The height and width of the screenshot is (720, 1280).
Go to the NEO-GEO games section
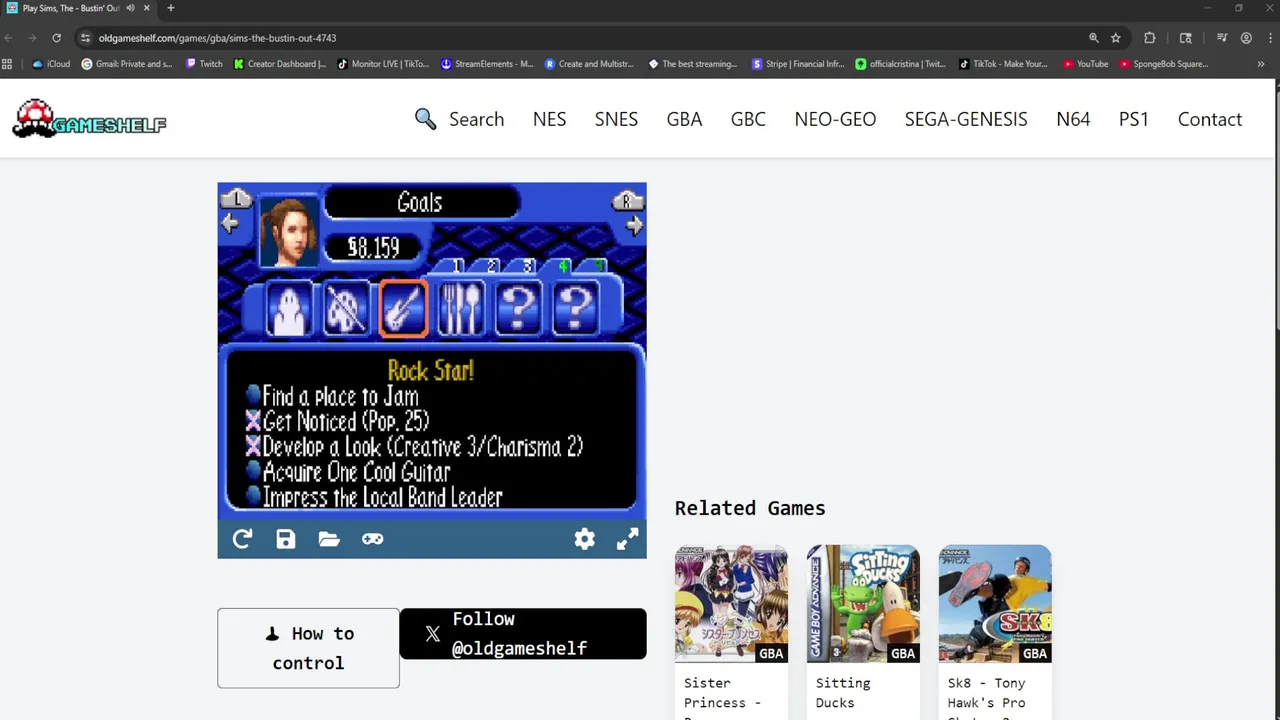(835, 119)
